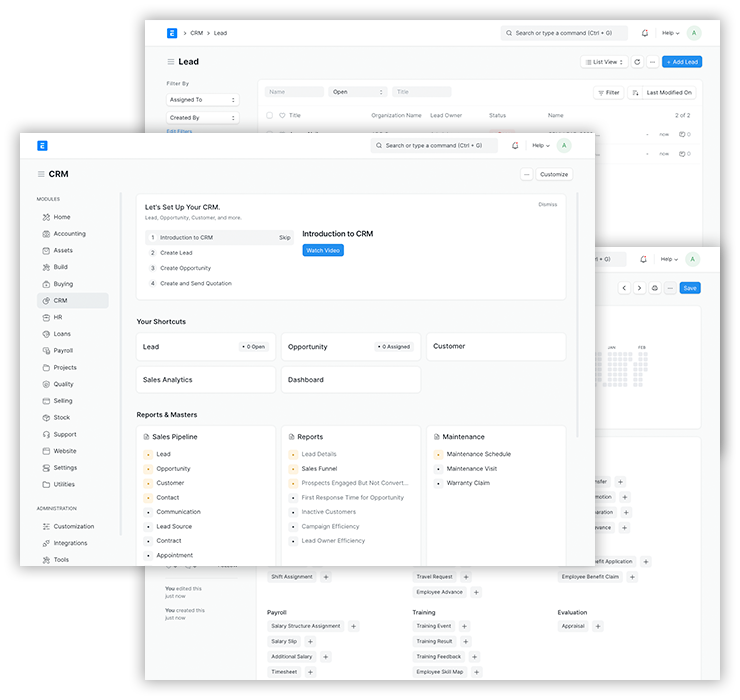Screen dimensions: 740x700
Task: Click Skip on Introduction to CRM step
Action: pos(285,237)
